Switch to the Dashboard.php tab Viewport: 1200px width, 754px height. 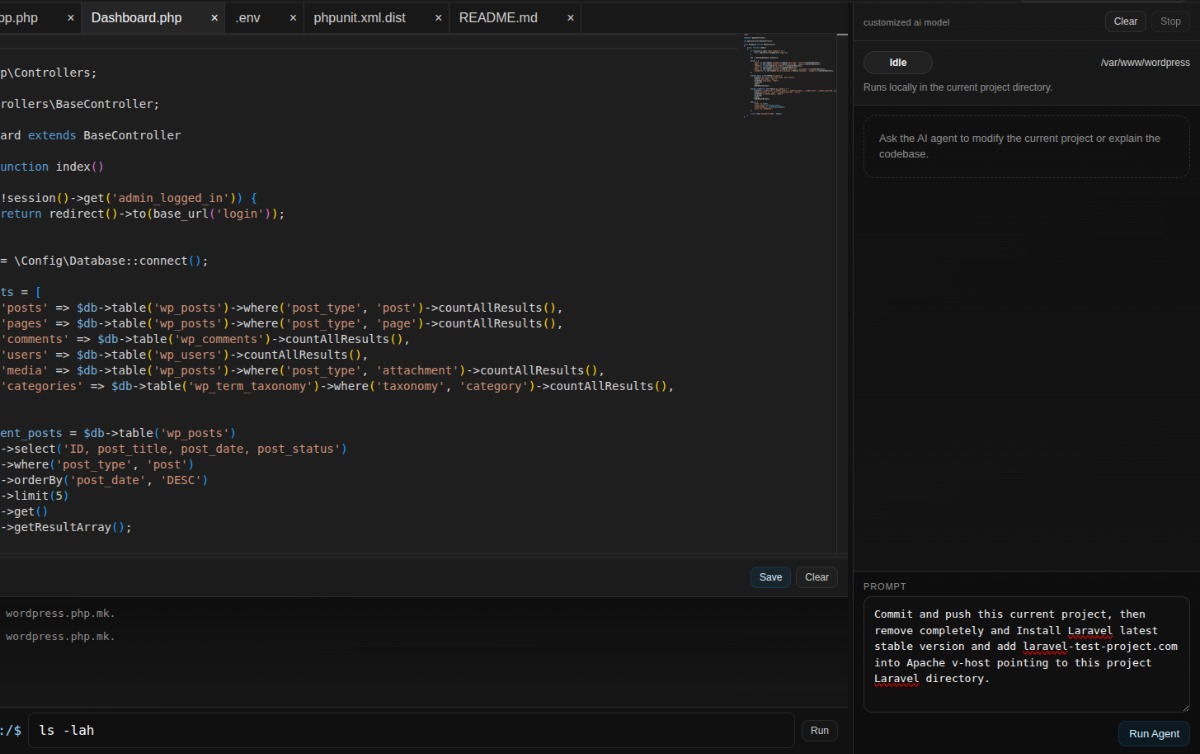pyautogui.click(x=137, y=18)
